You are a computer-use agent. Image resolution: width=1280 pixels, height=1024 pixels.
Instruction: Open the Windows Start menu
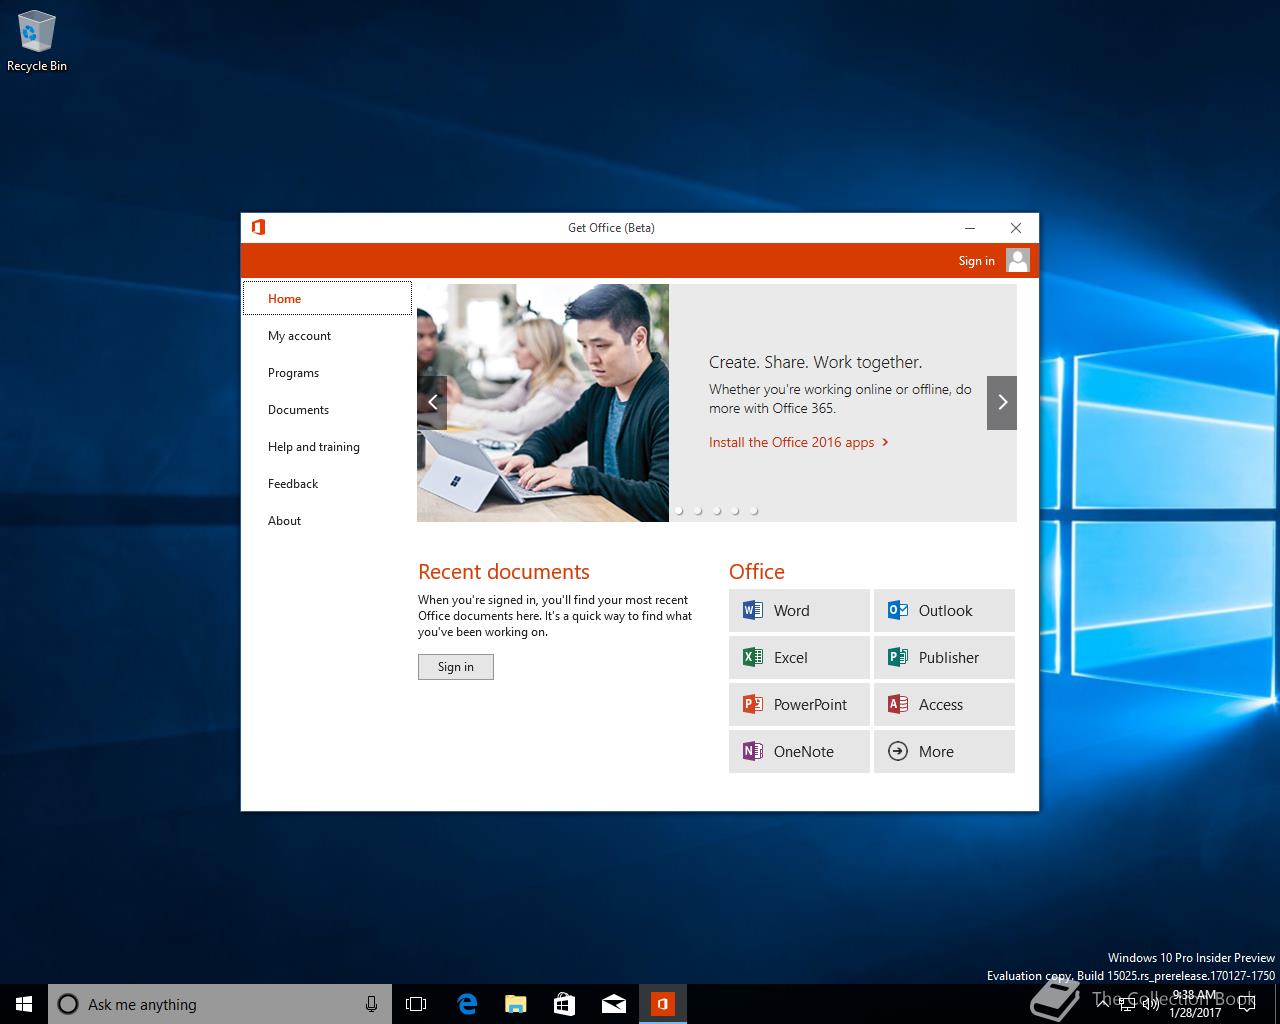pyautogui.click(x=24, y=1004)
